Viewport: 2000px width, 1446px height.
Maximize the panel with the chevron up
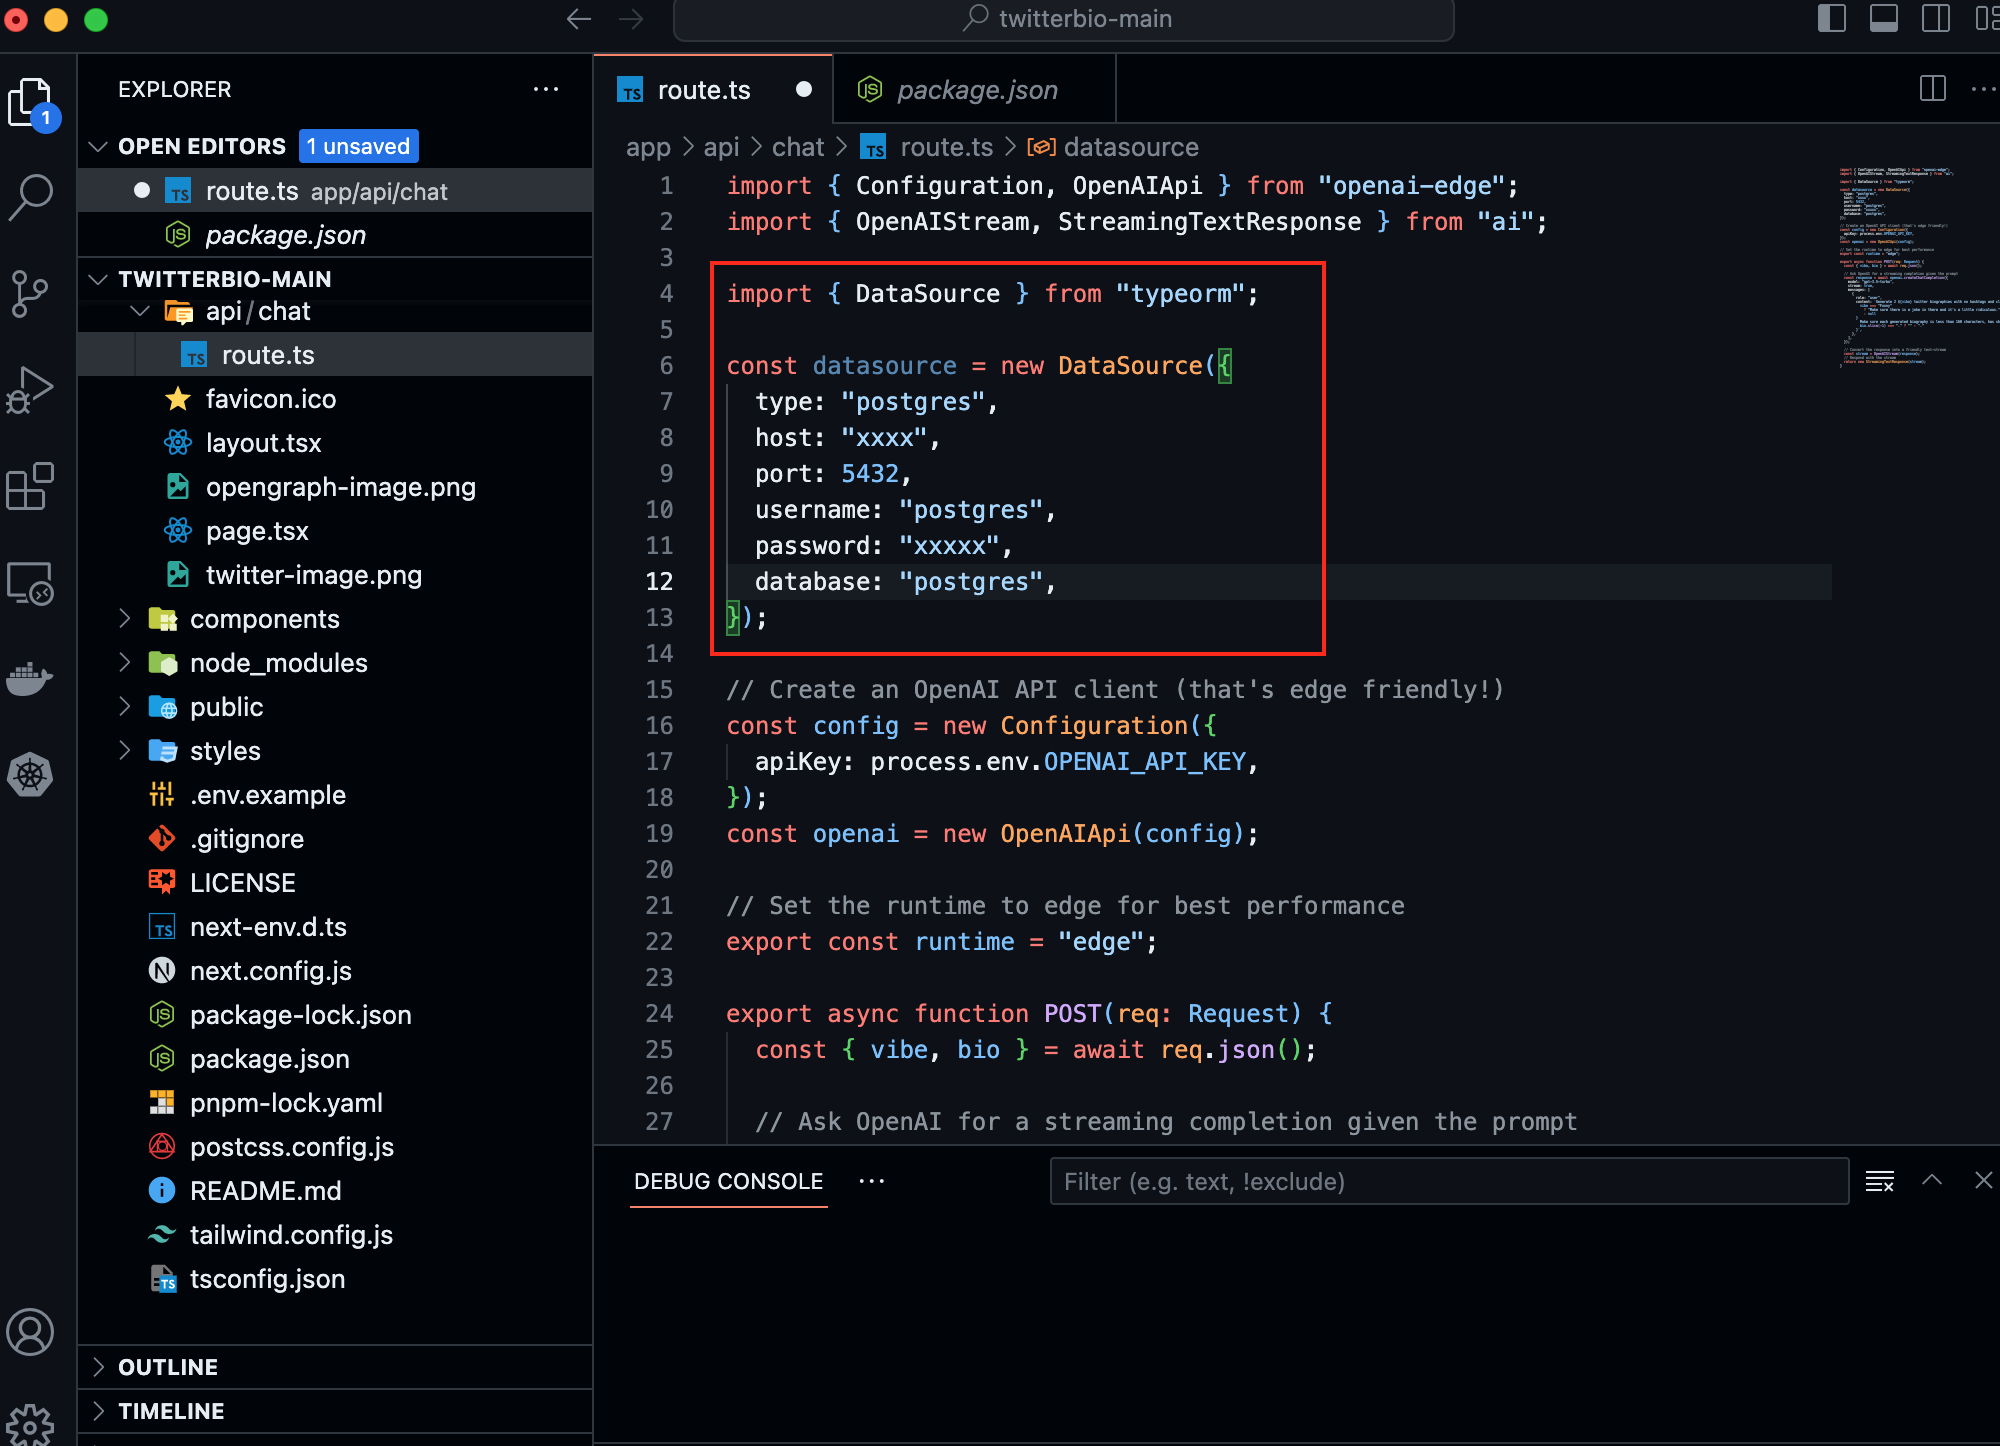click(x=1933, y=1181)
